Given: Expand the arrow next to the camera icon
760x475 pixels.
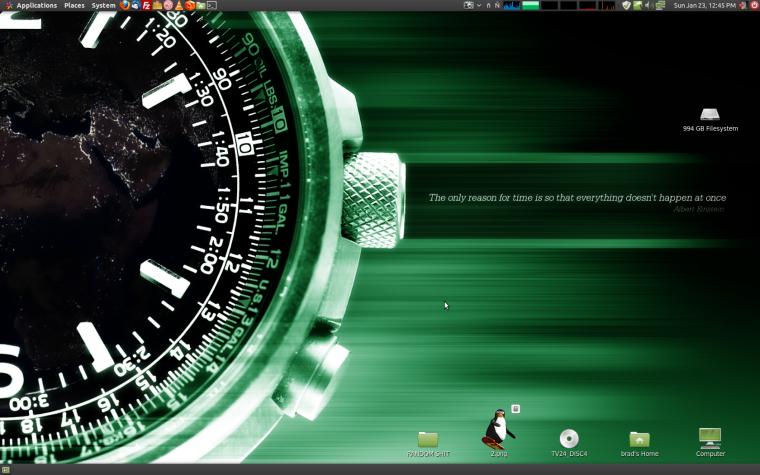Looking at the screenshot, I should (479, 5).
